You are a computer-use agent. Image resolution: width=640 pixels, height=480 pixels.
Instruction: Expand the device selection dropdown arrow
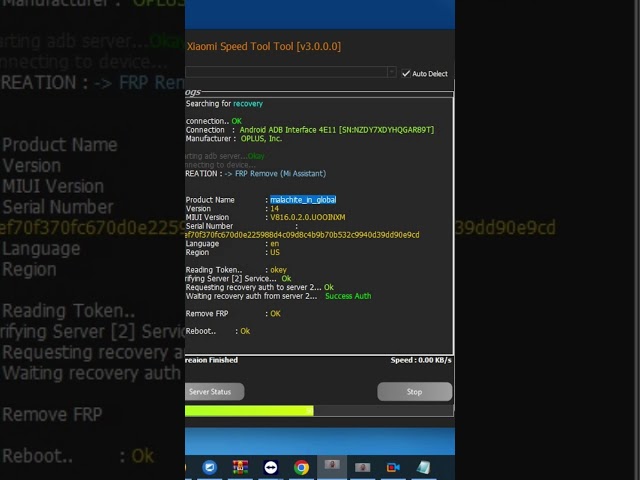[x=391, y=72]
